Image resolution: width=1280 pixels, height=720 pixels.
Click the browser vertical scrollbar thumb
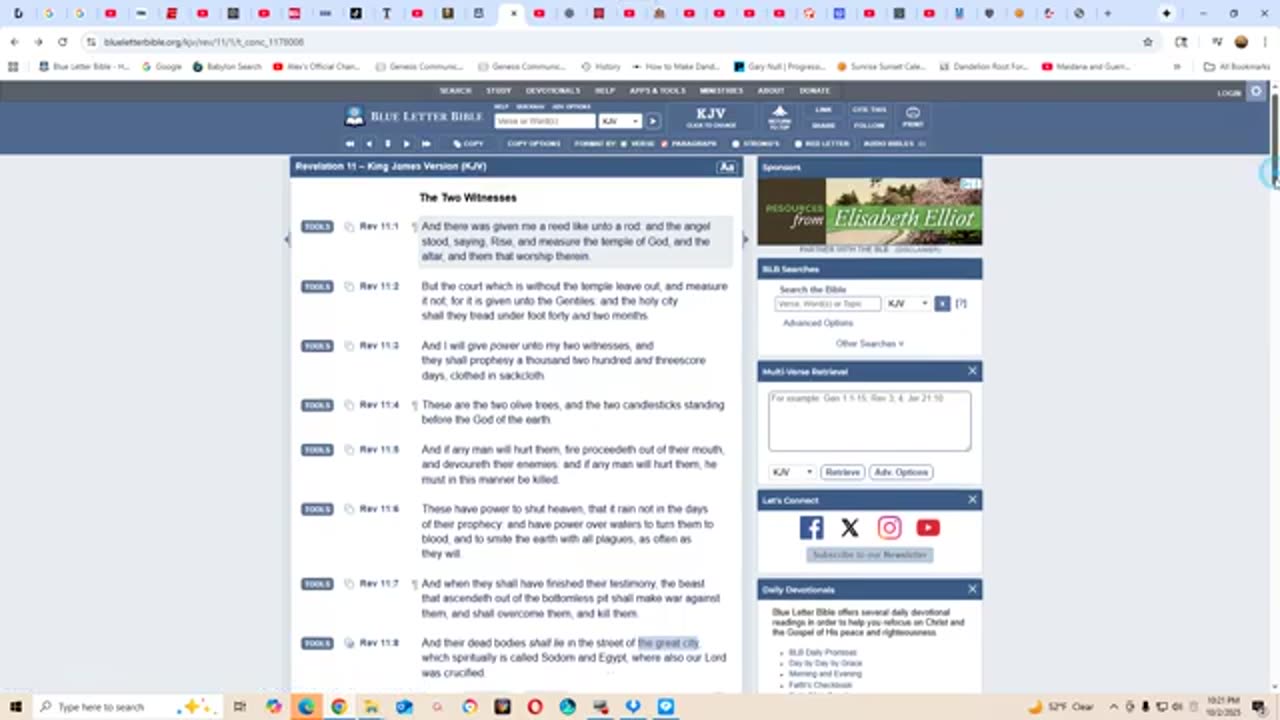pos(1274,142)
